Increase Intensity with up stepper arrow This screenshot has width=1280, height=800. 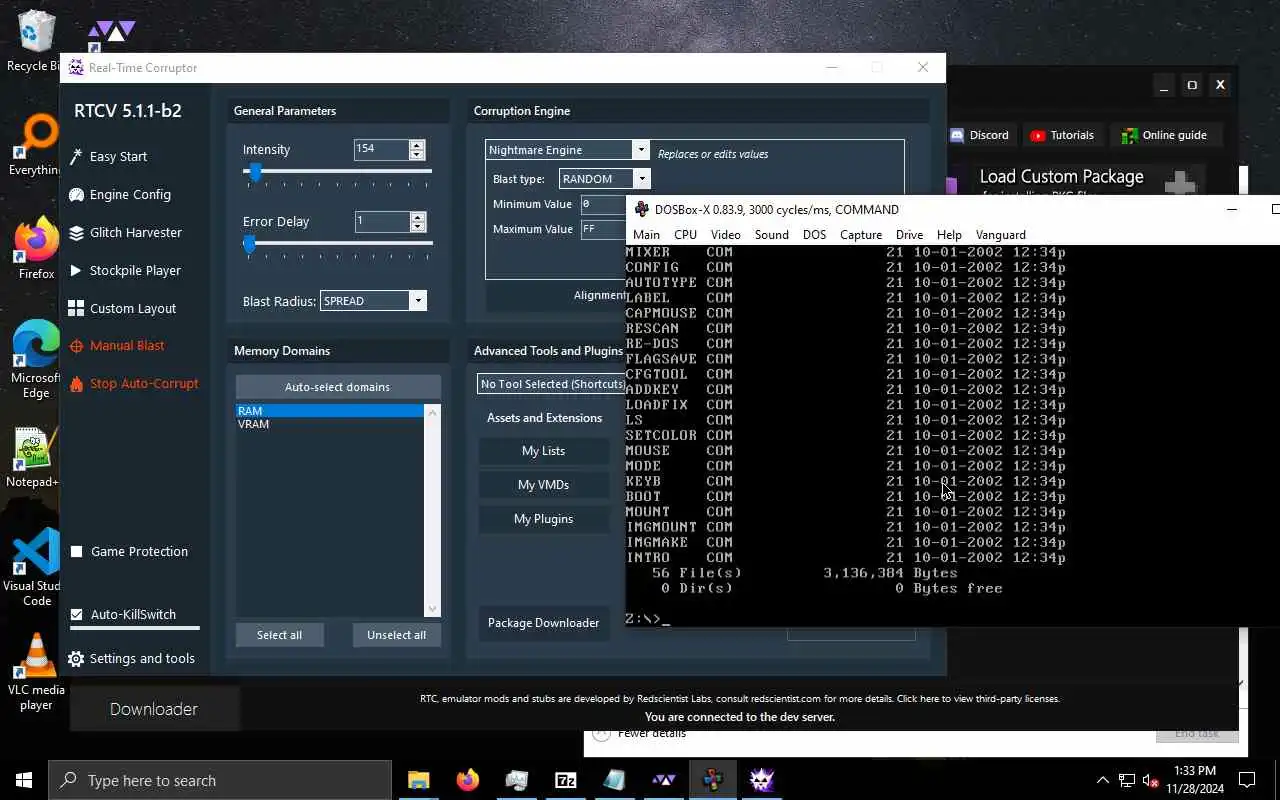point(417,144)
